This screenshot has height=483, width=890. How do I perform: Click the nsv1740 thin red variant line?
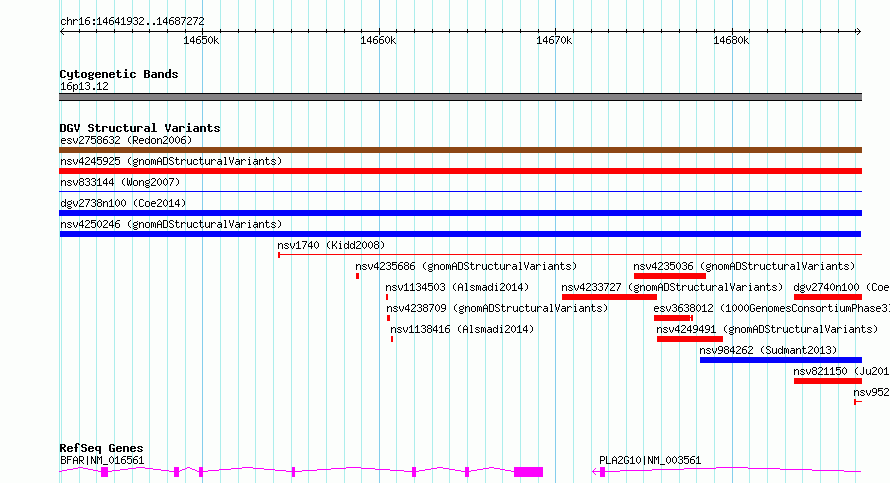click(570, 255)
